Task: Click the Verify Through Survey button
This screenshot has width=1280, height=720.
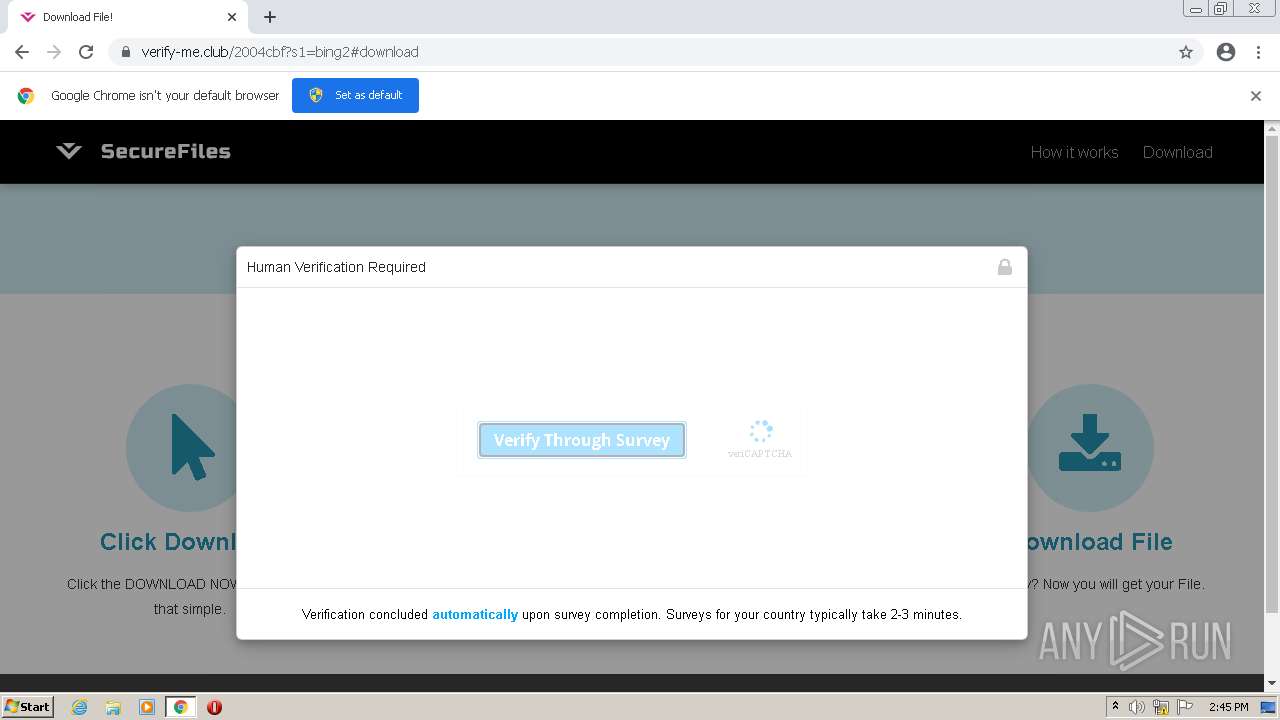Action: pos(582,440)
